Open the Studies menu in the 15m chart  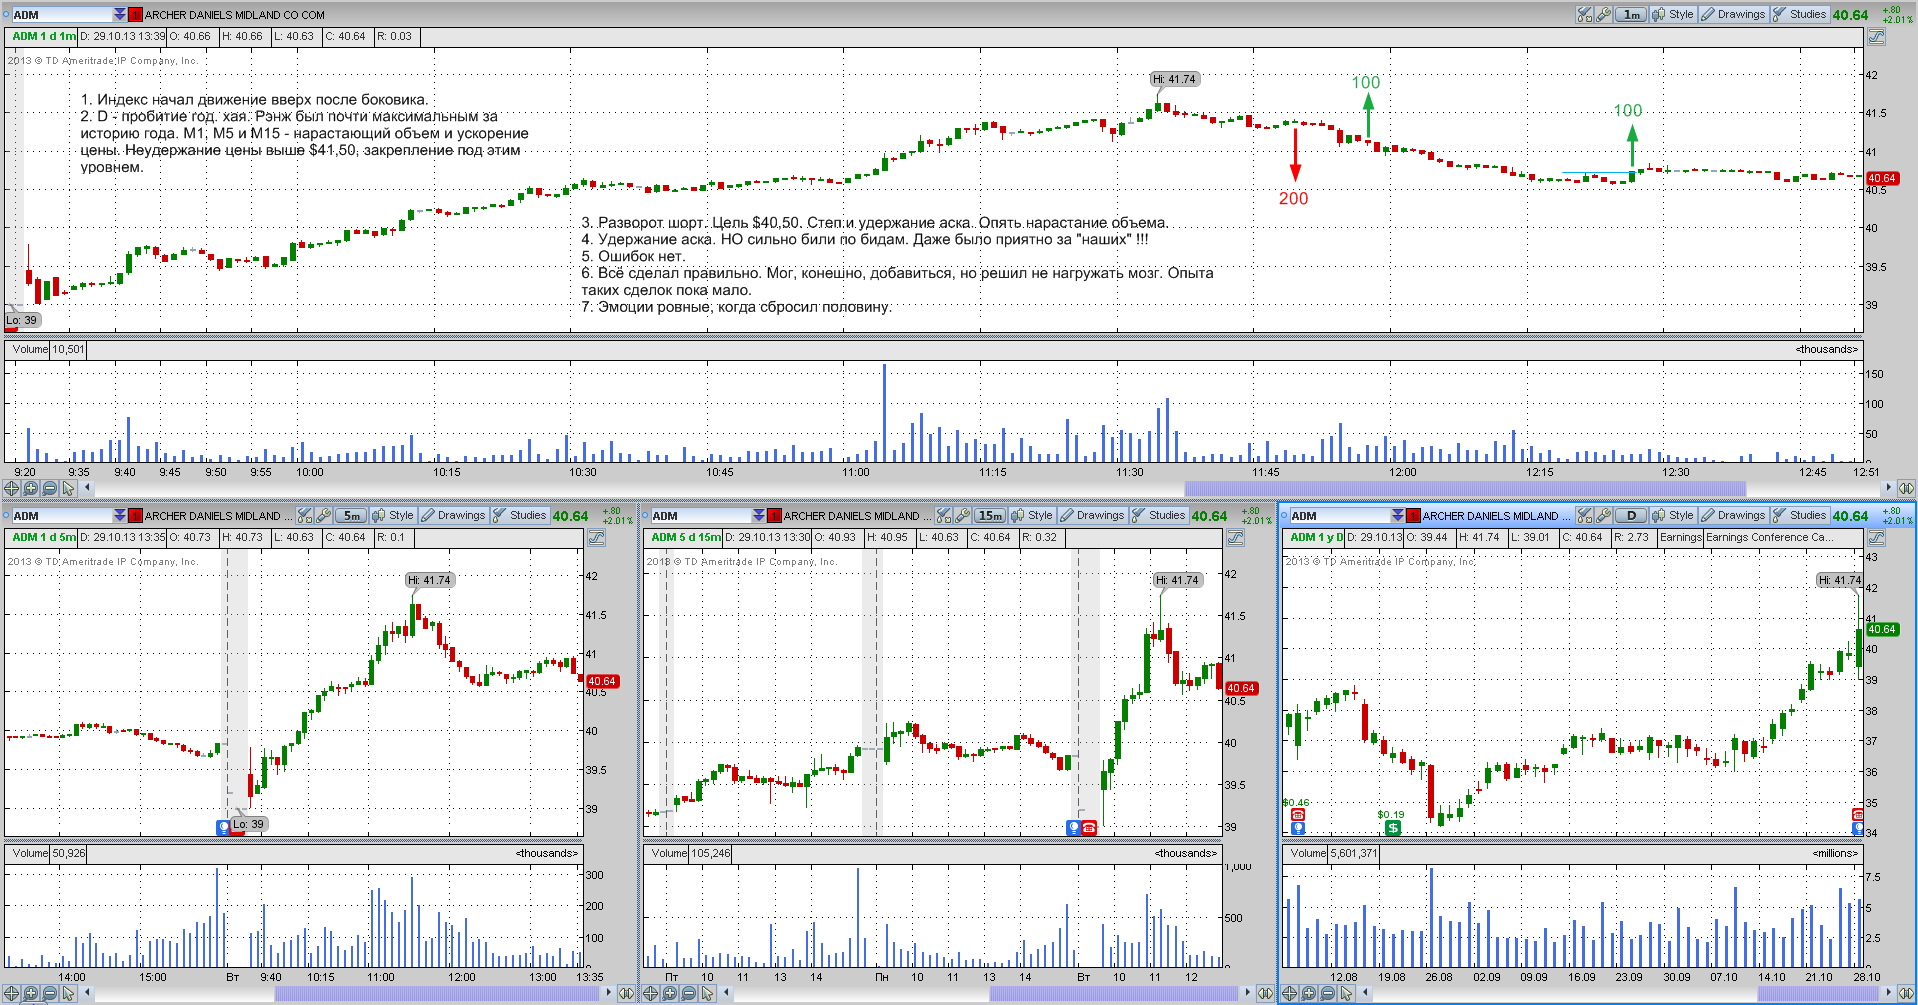coord(1159,515)
